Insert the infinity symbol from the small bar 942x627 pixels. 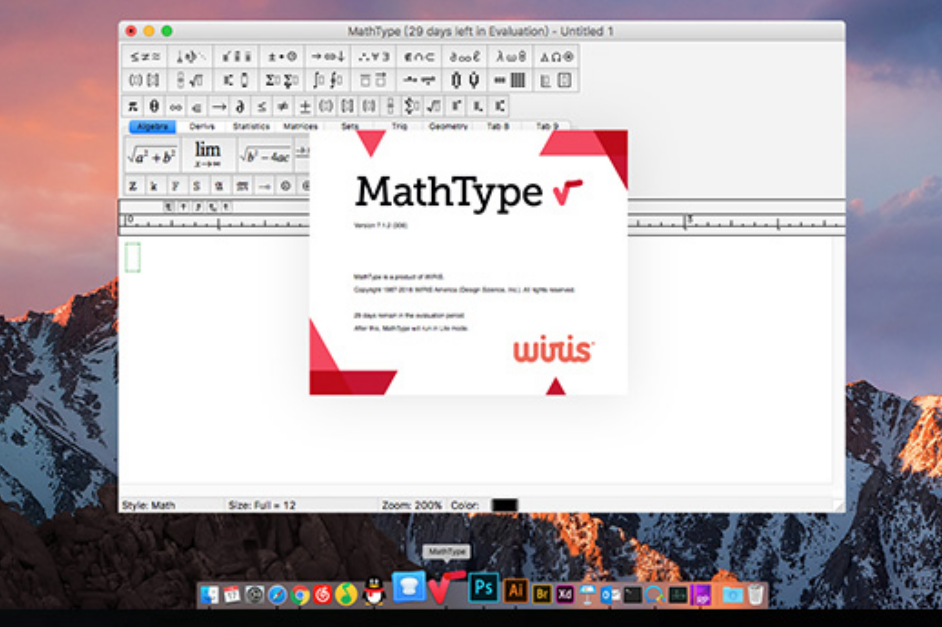(x=176, y=106)
